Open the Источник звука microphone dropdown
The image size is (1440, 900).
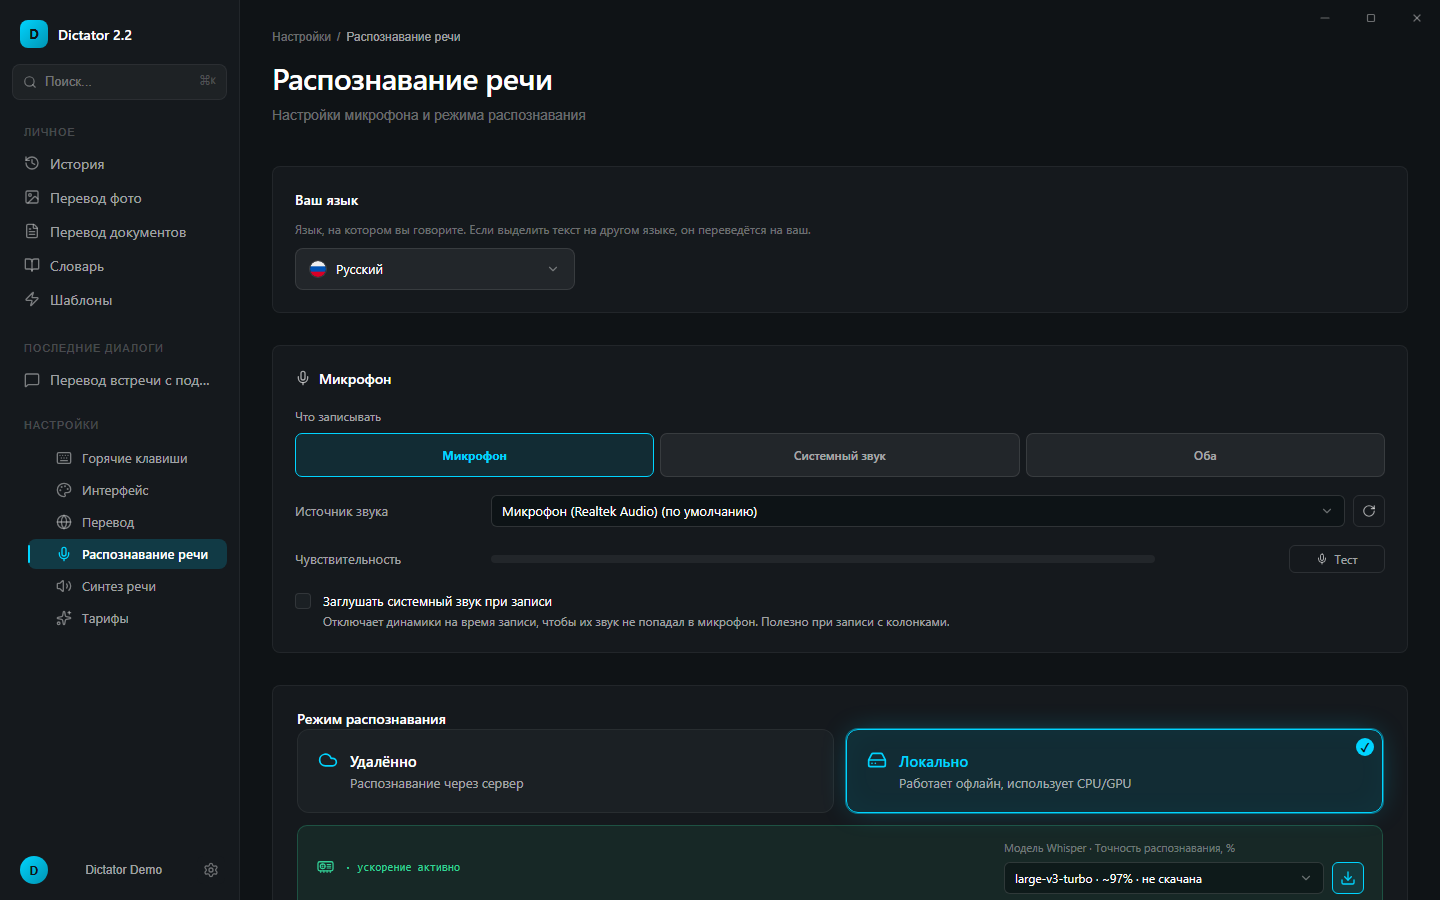[918, 511]
